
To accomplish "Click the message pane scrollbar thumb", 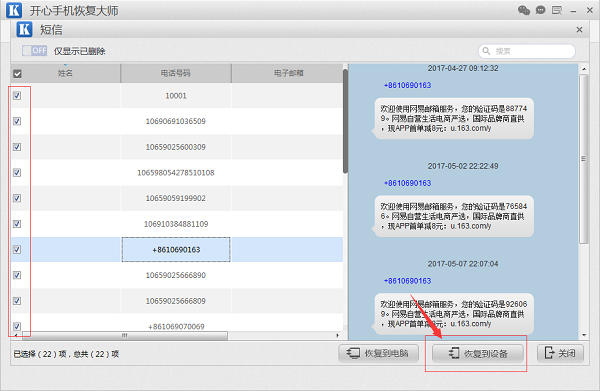I will coord(584,159).
